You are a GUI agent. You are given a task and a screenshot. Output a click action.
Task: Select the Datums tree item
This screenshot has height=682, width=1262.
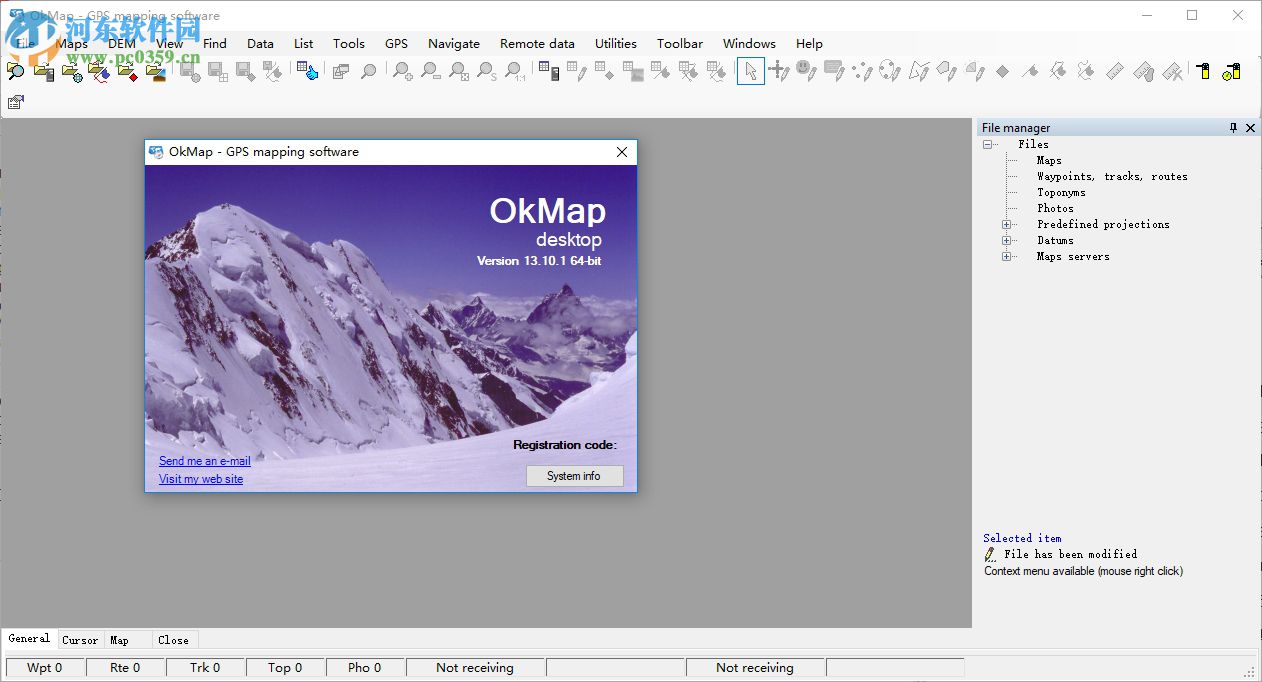click(1055, 240)
